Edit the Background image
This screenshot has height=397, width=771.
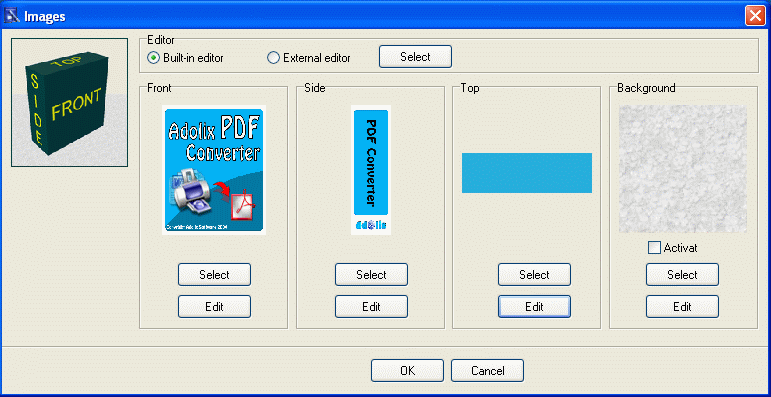tap(682, 306)
